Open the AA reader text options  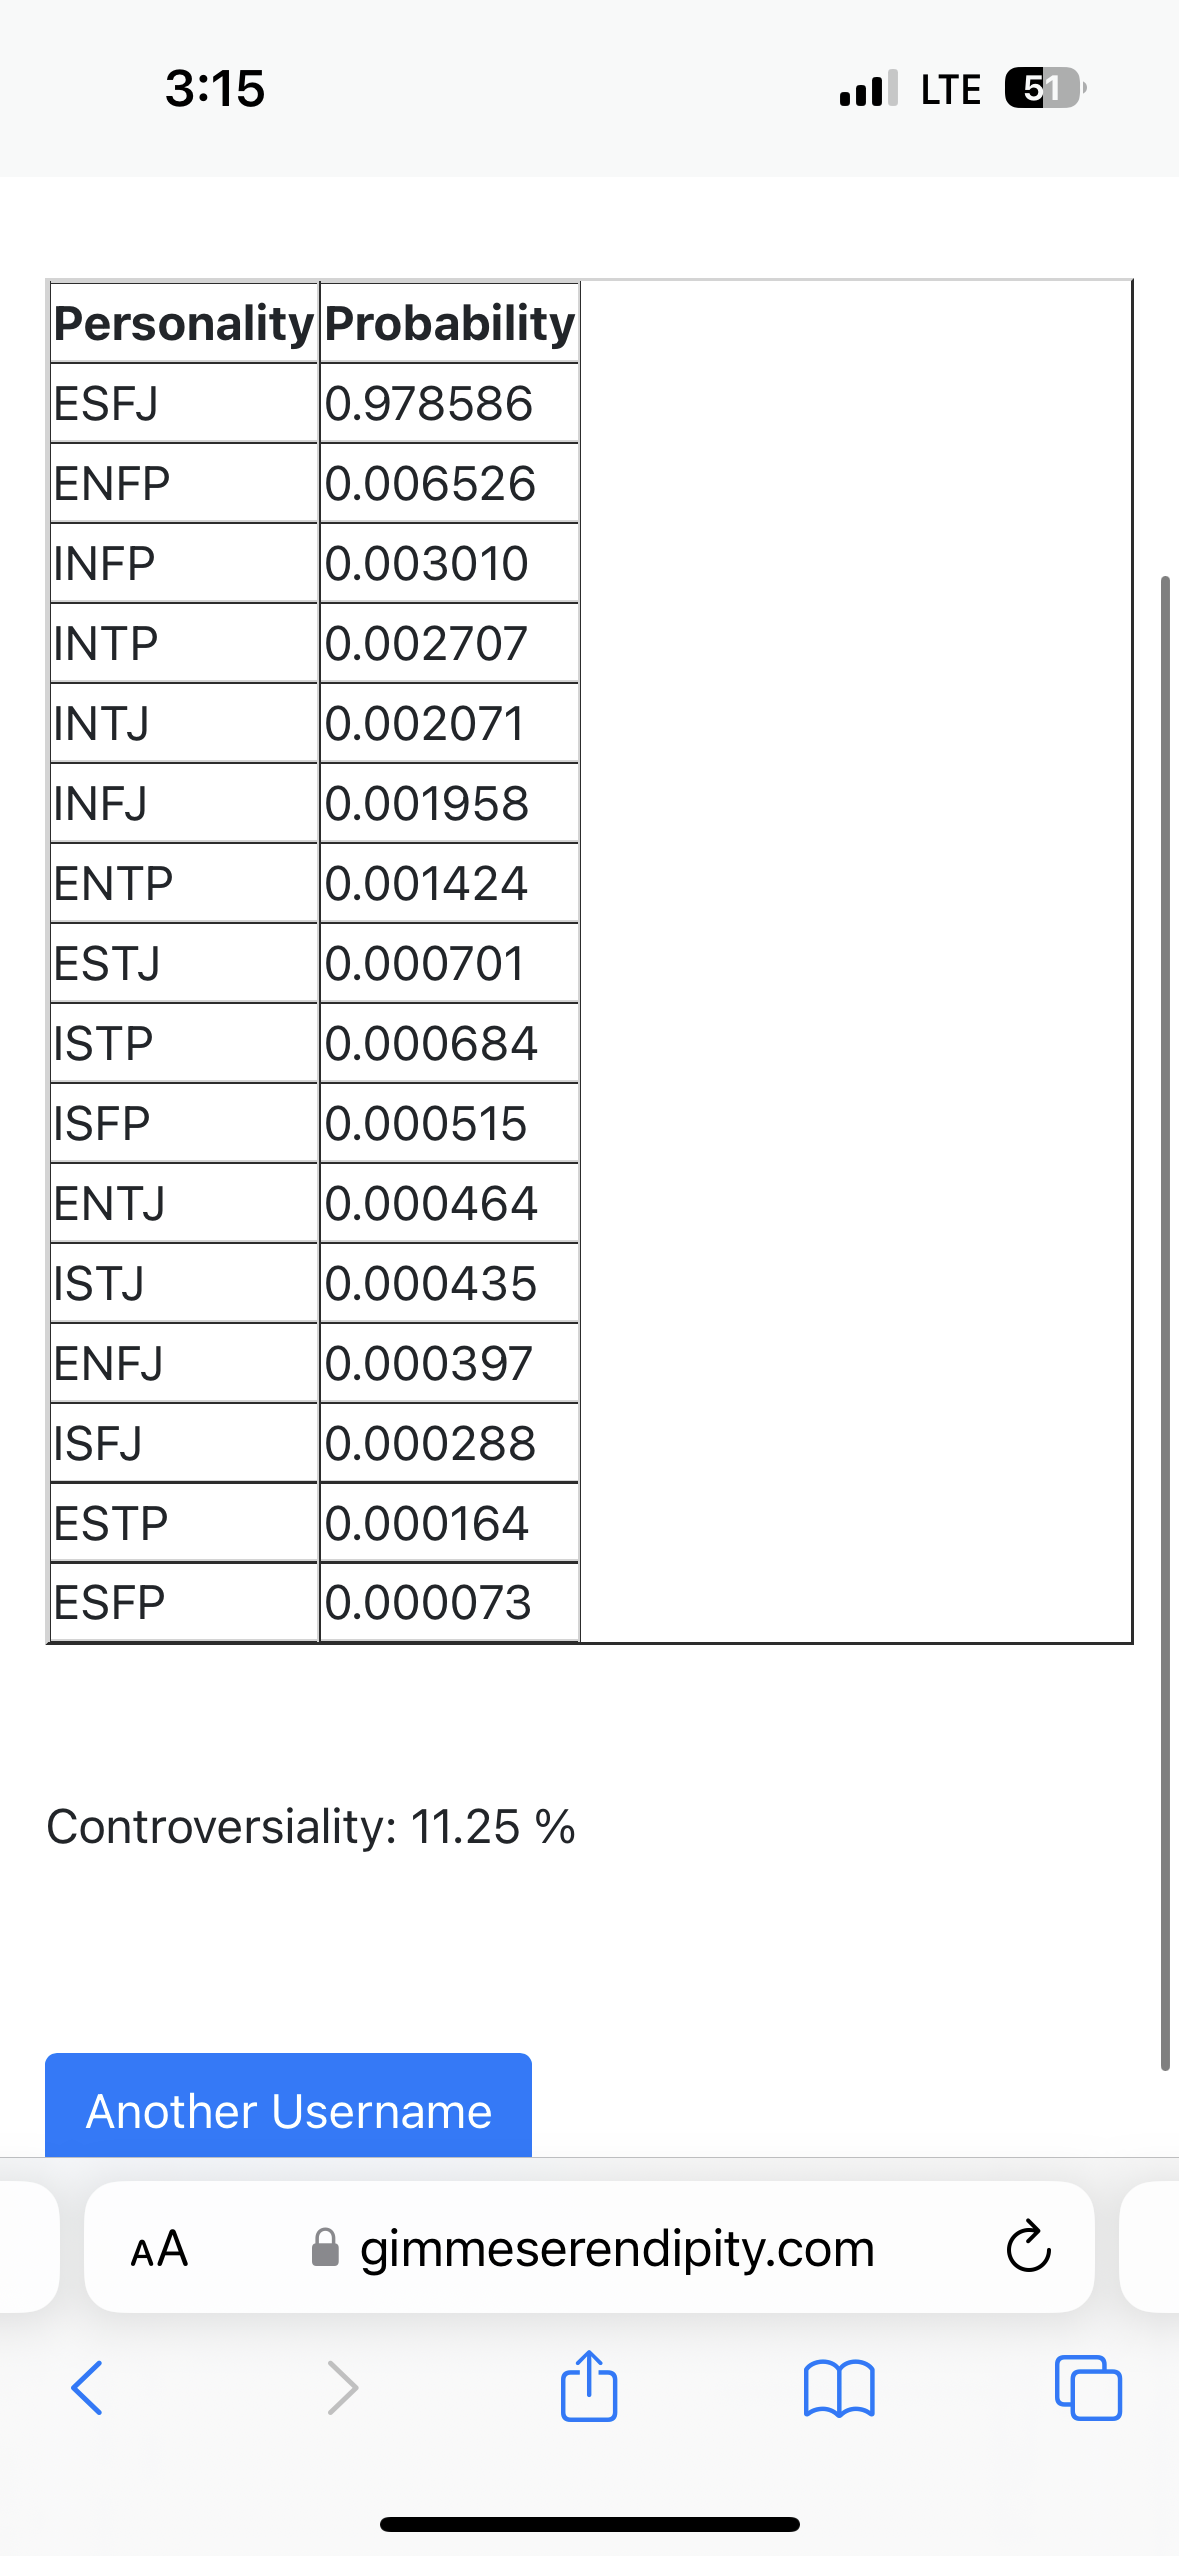tap(159, 2249)
